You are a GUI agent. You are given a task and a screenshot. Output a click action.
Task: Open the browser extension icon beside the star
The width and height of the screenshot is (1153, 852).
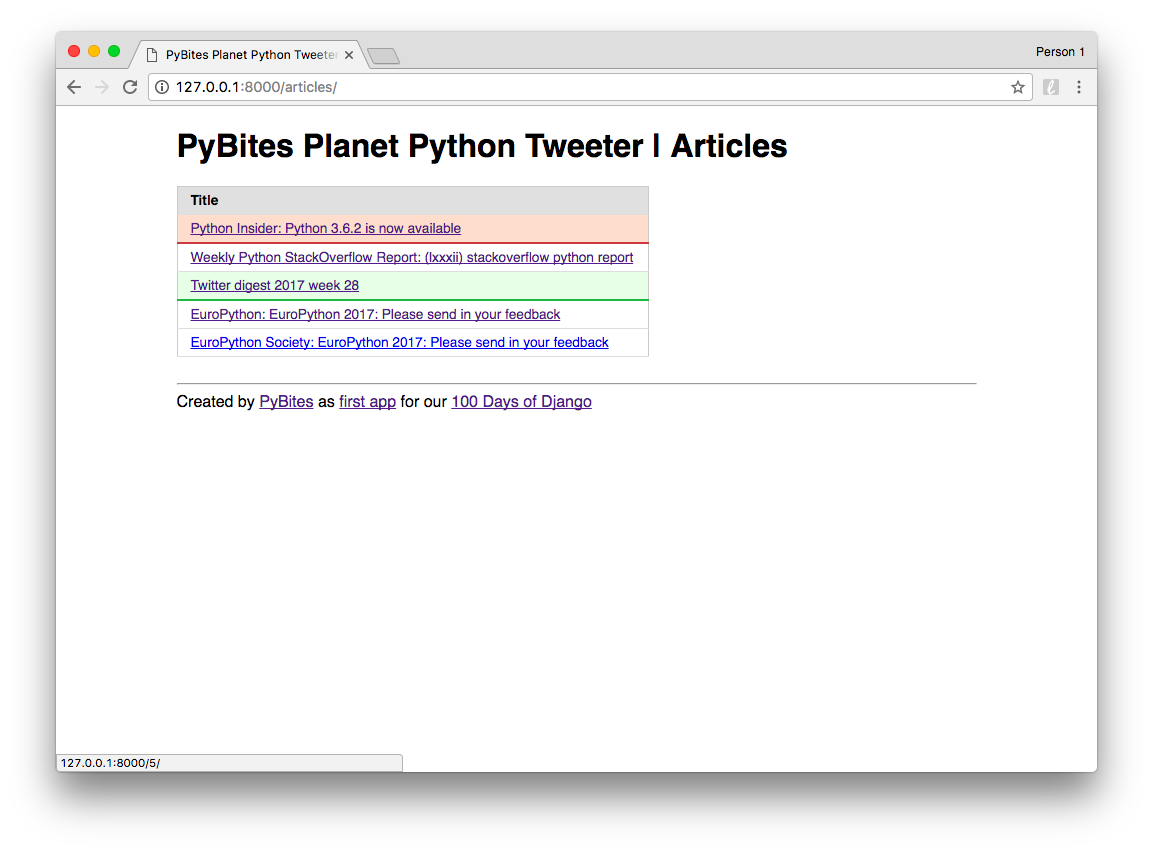[1050, 87]
